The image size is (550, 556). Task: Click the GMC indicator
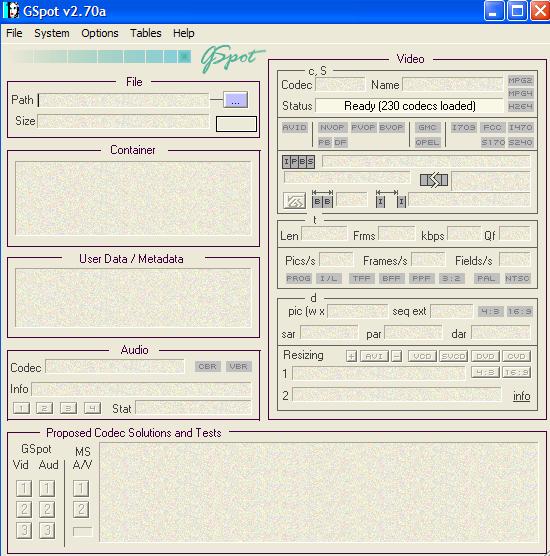[x=427, y=127]
